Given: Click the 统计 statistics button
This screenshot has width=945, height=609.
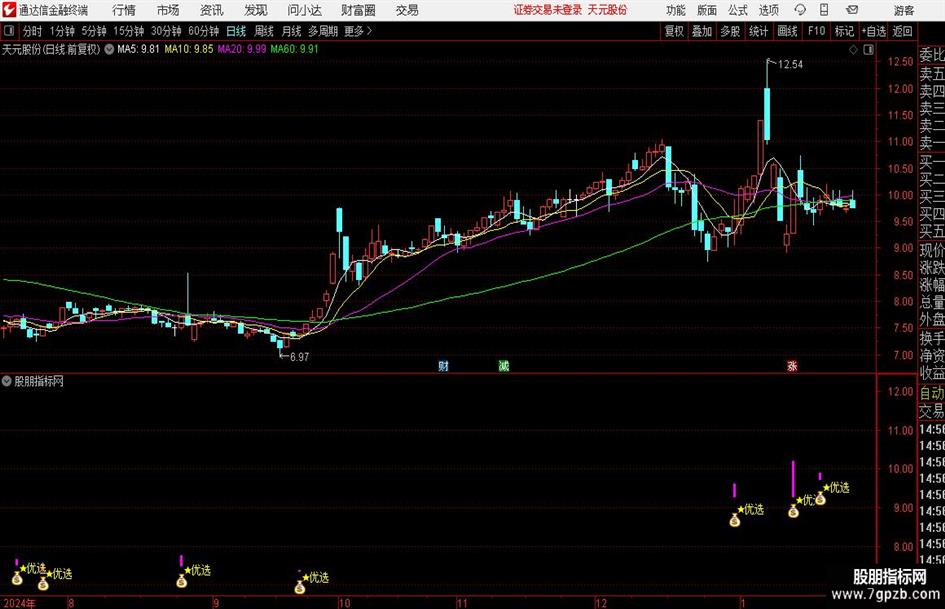Looking at the screenshot, I should [758, 31].
